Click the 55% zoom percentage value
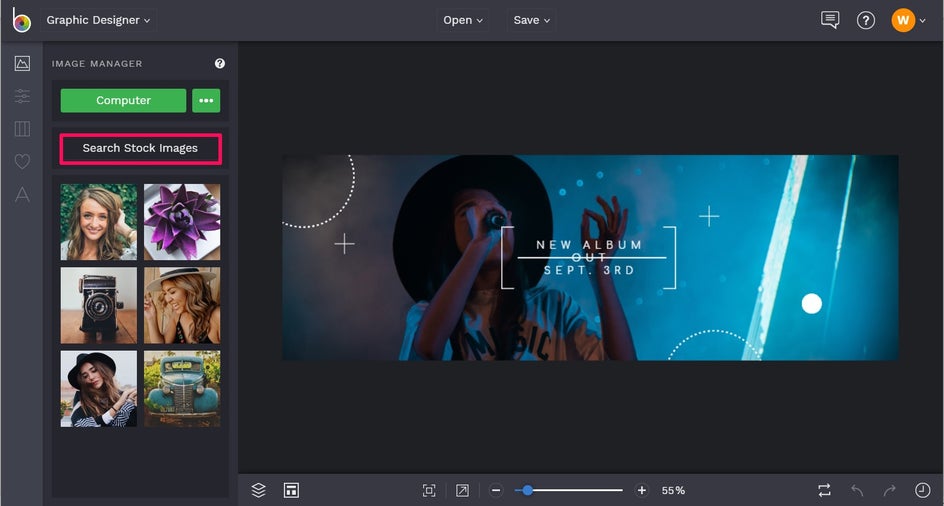The image size is (944, 506). [x=673, y=491]
